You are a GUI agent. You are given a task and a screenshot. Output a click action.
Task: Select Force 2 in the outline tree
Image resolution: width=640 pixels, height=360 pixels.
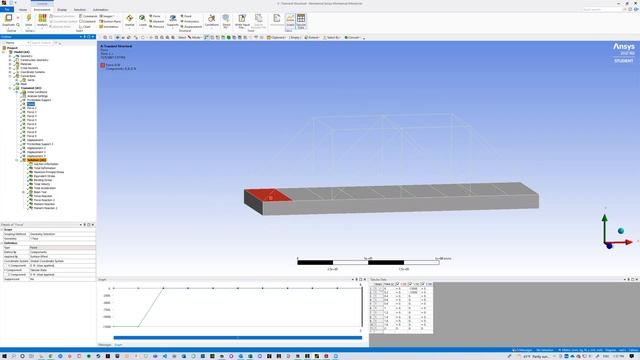pyautogui.click(x=31, y=108)
